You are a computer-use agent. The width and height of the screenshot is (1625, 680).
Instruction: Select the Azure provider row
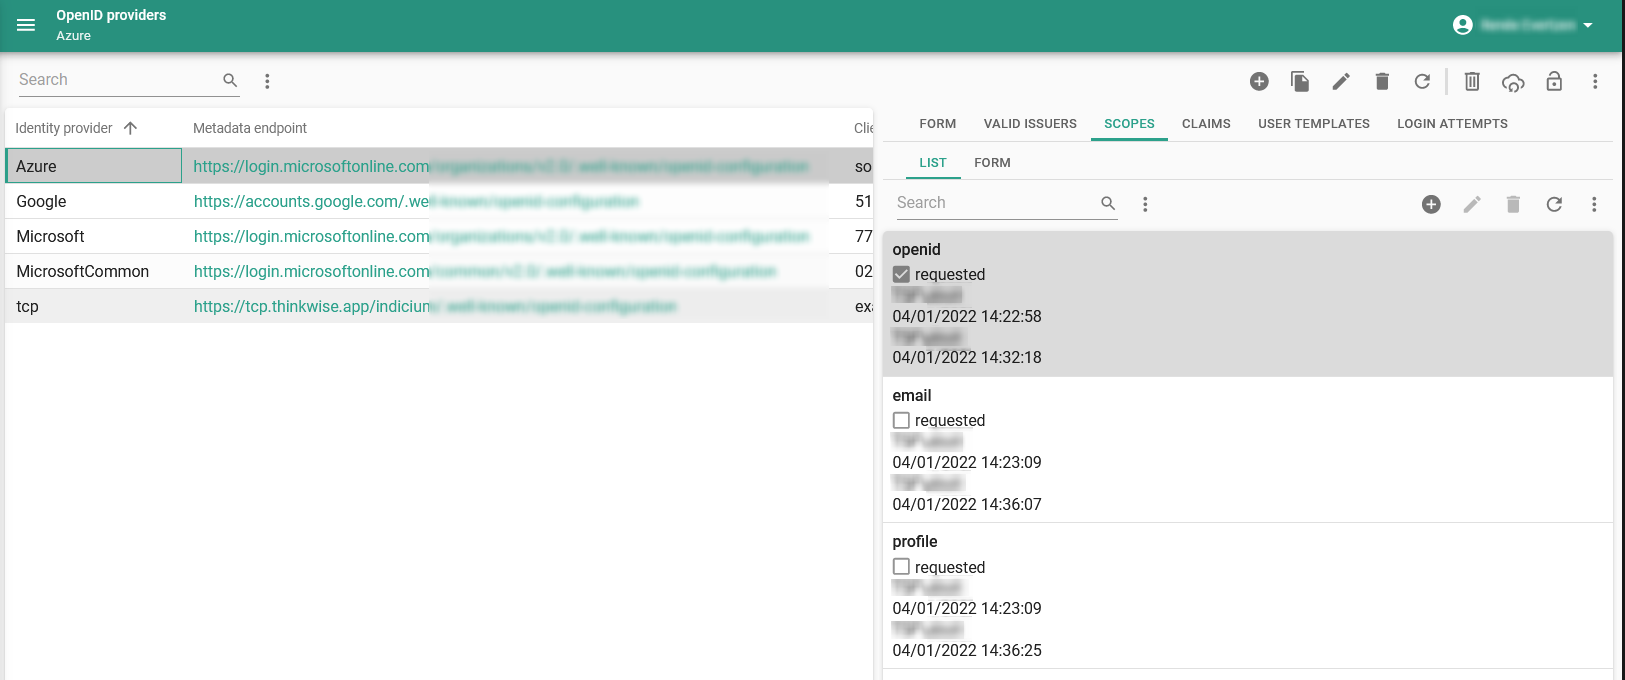439,166
